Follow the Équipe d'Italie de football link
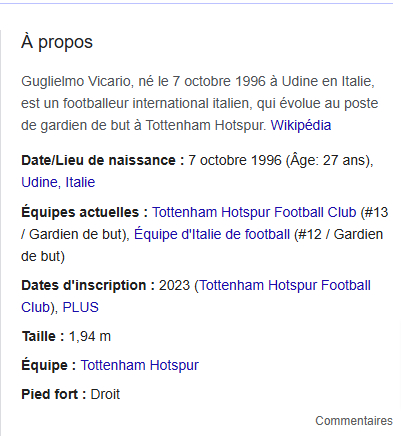401x436 pixels. coord(212,234)
